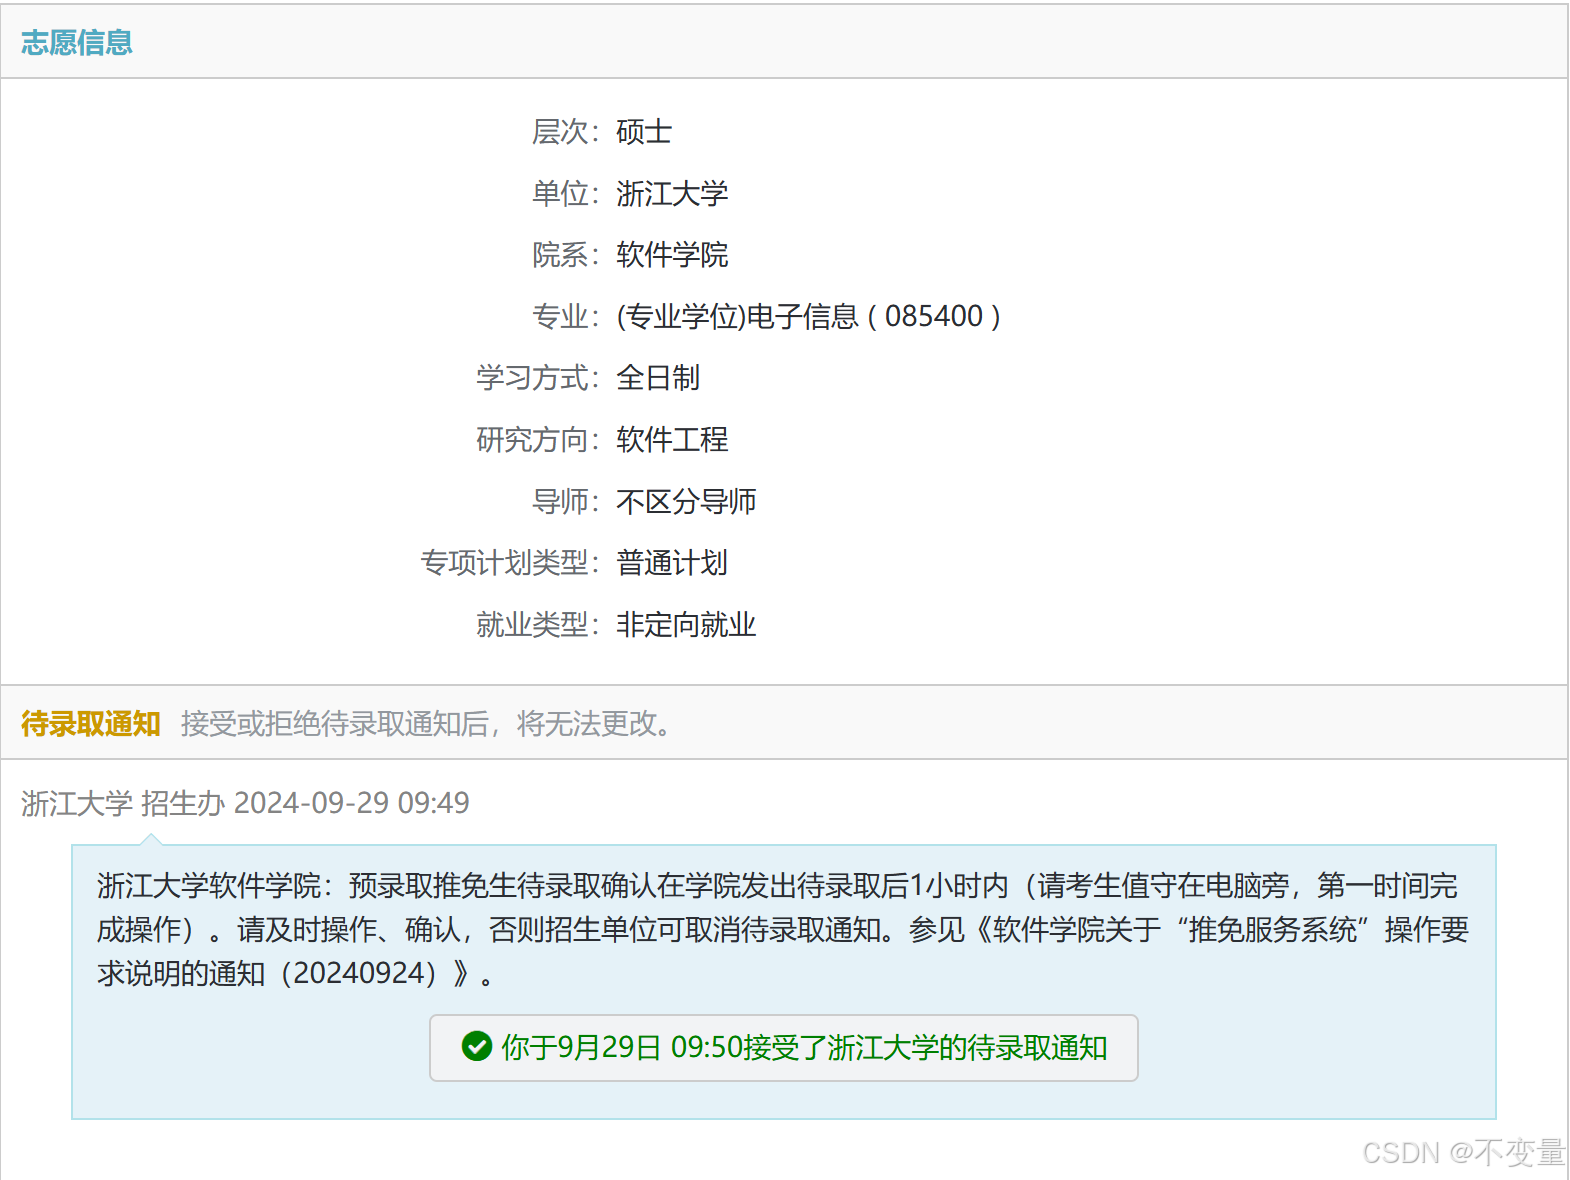Click the 就业类型 field label
Image resolution: width=1570 pixels, height=1180 pixels.
[538, 624]
